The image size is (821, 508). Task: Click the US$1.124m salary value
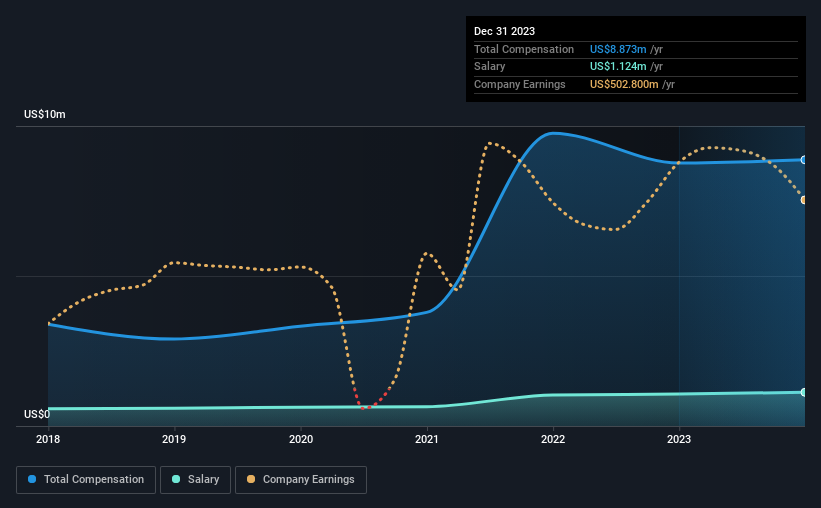coord(618,67)
